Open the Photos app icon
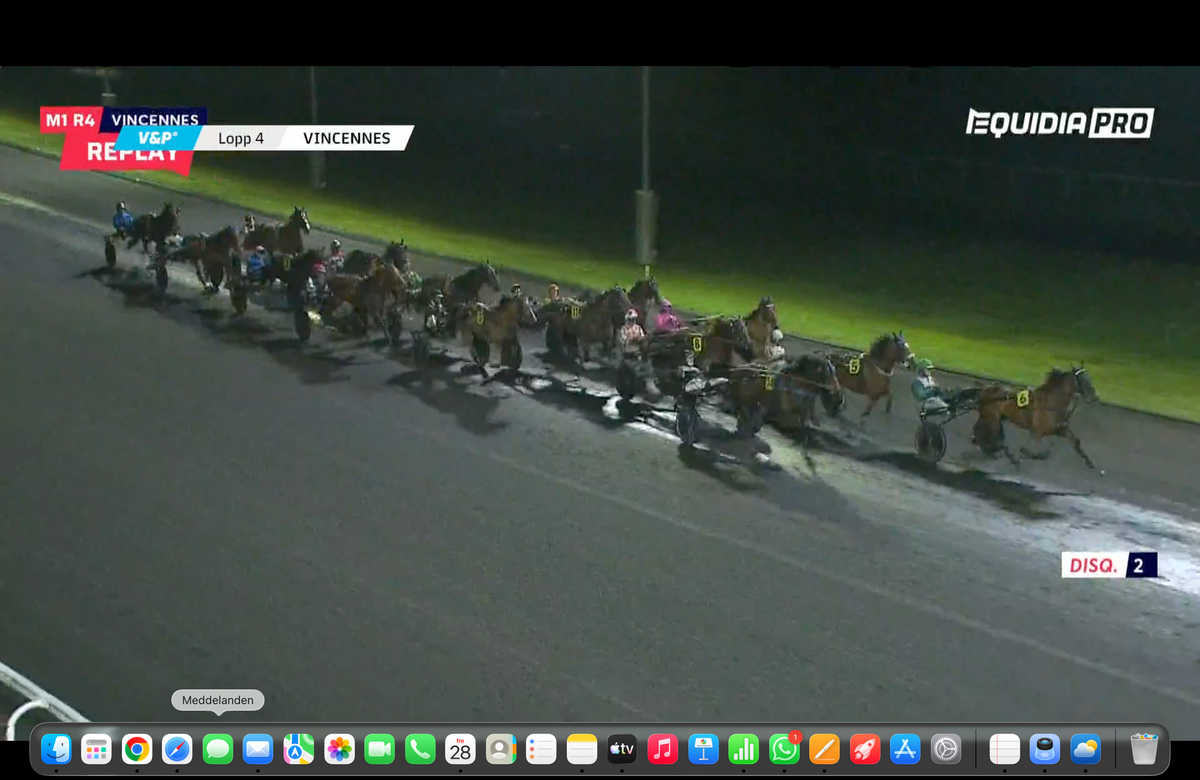The image size is (1200, 780). (x=339, y=748)
